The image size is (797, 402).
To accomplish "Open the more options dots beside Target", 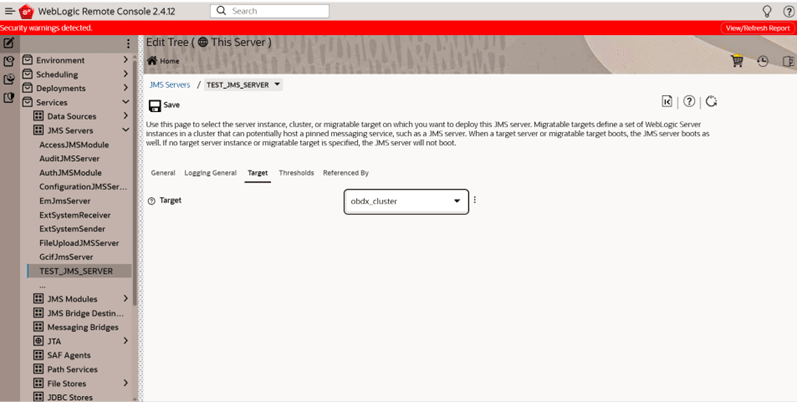I will [475, 200].
